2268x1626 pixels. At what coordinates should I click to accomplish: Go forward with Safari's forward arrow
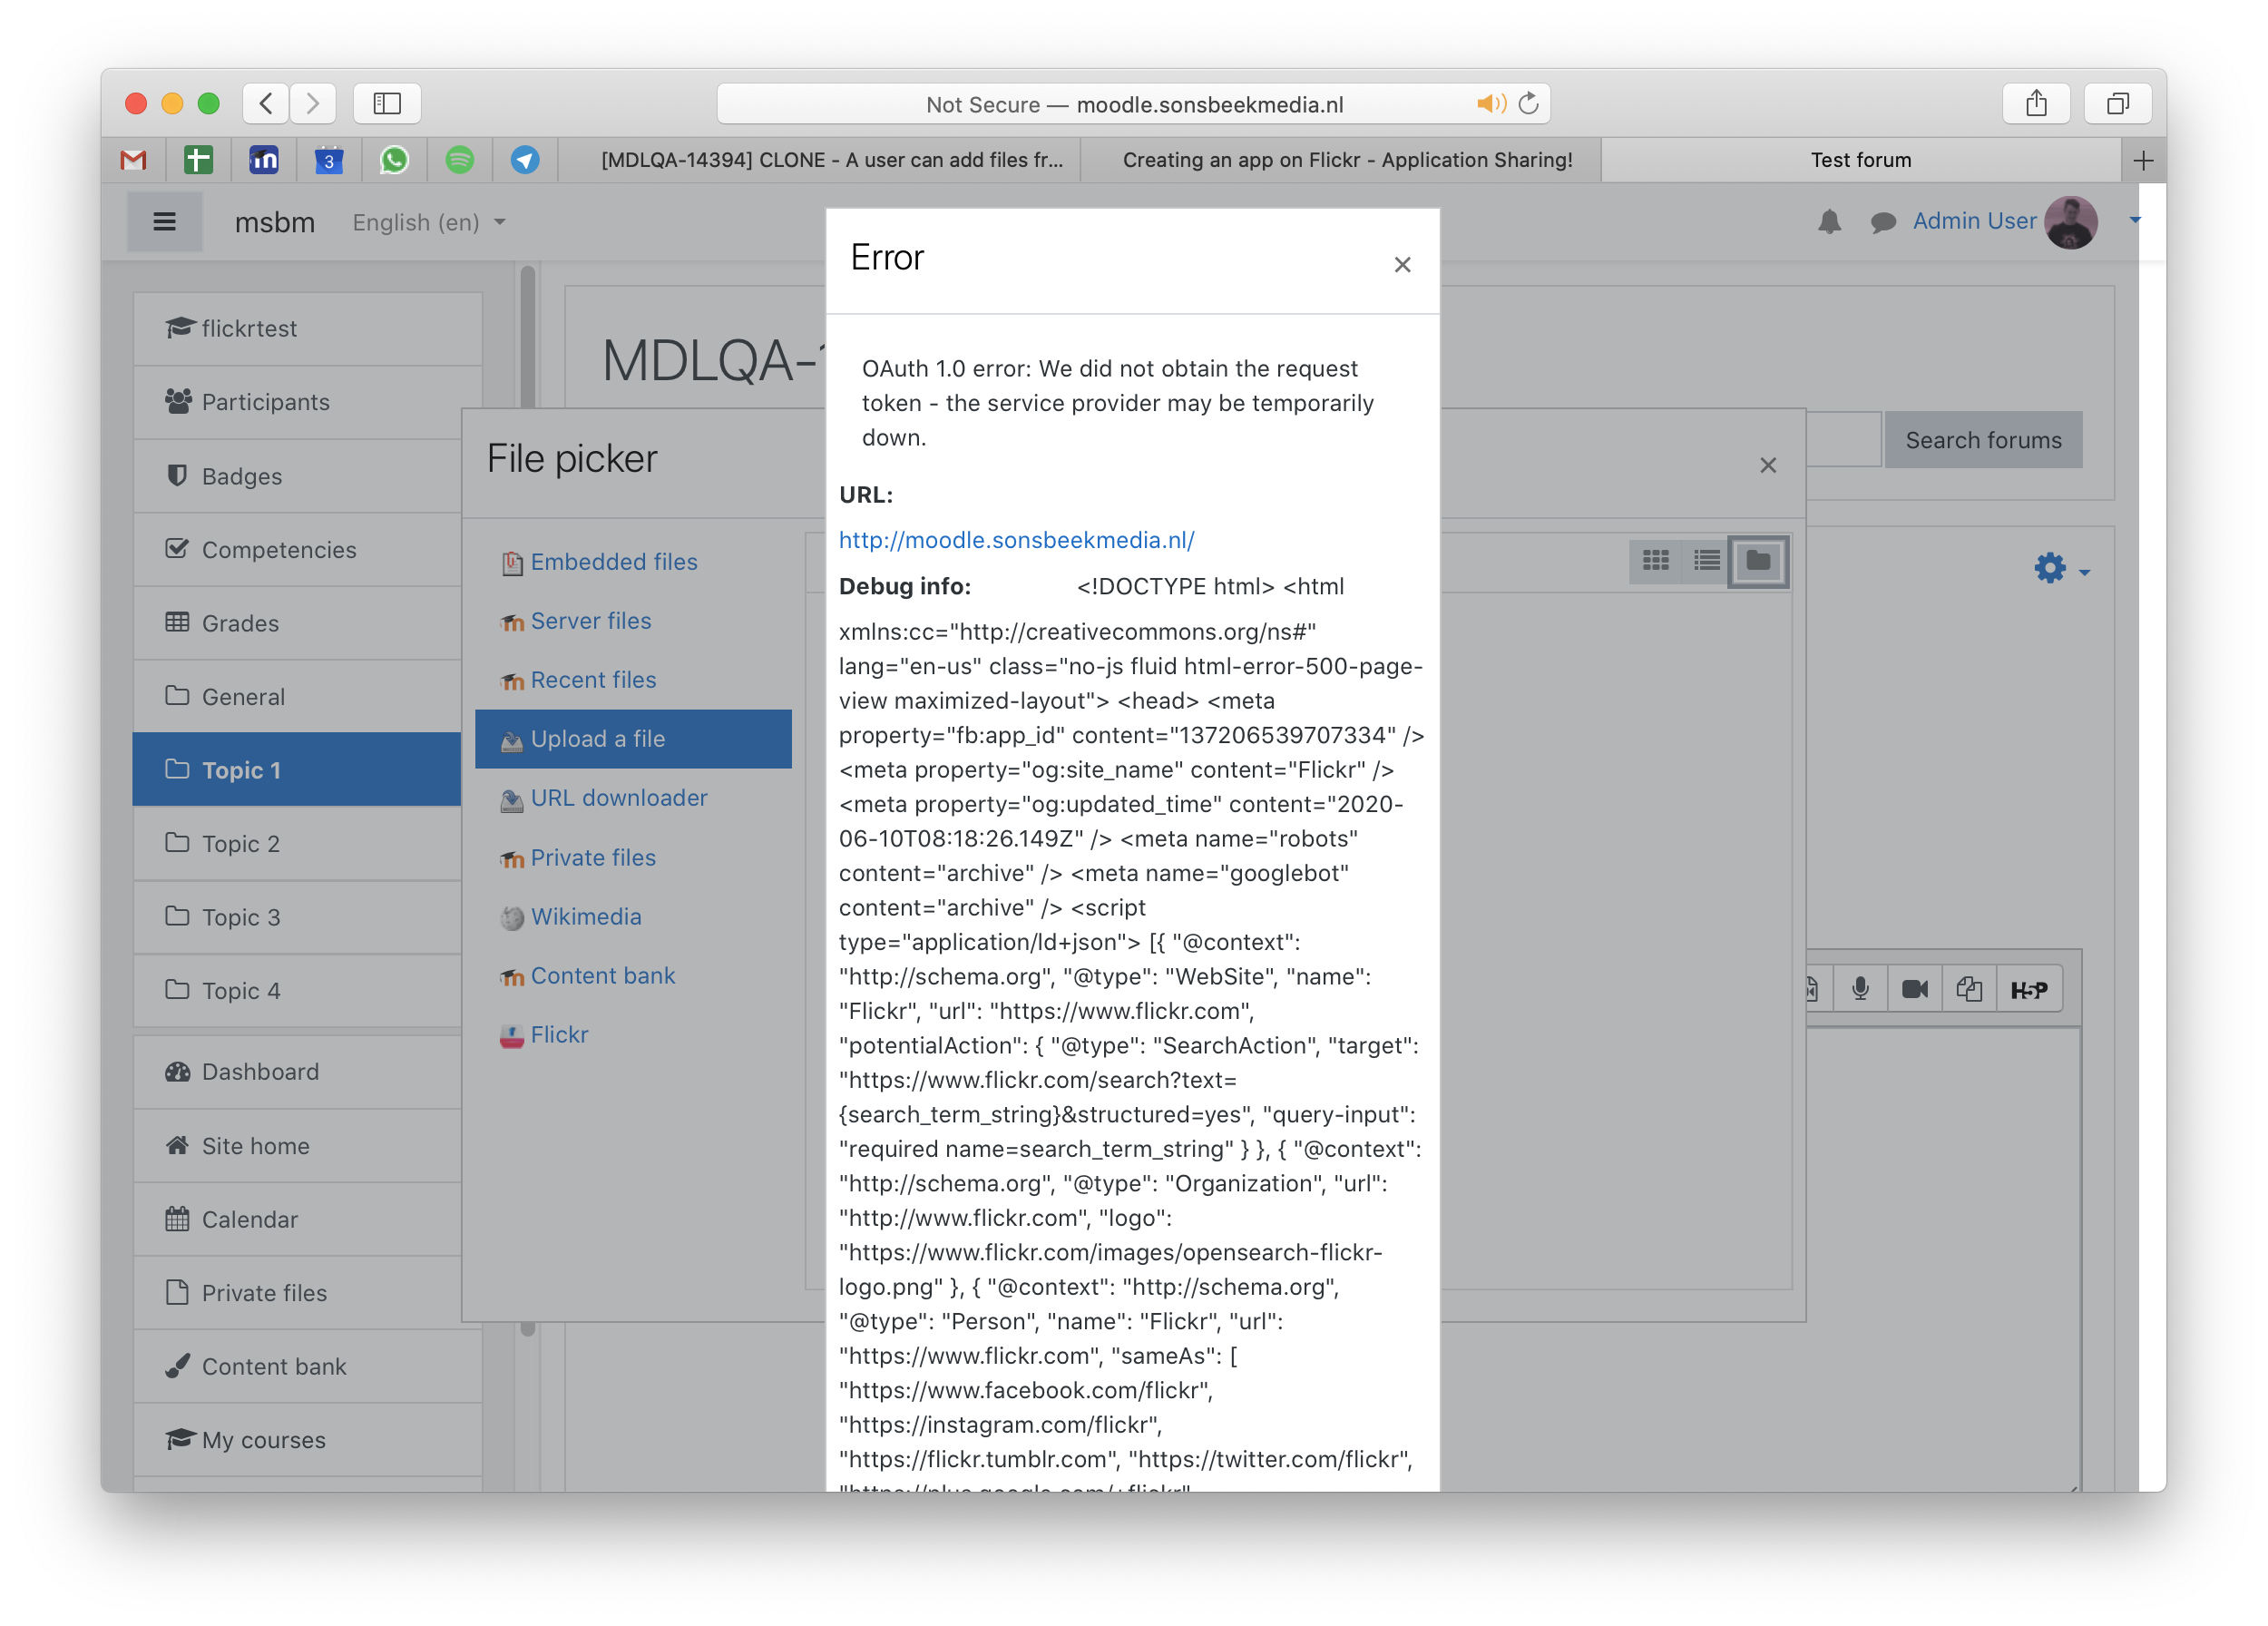tap(313, 103)
